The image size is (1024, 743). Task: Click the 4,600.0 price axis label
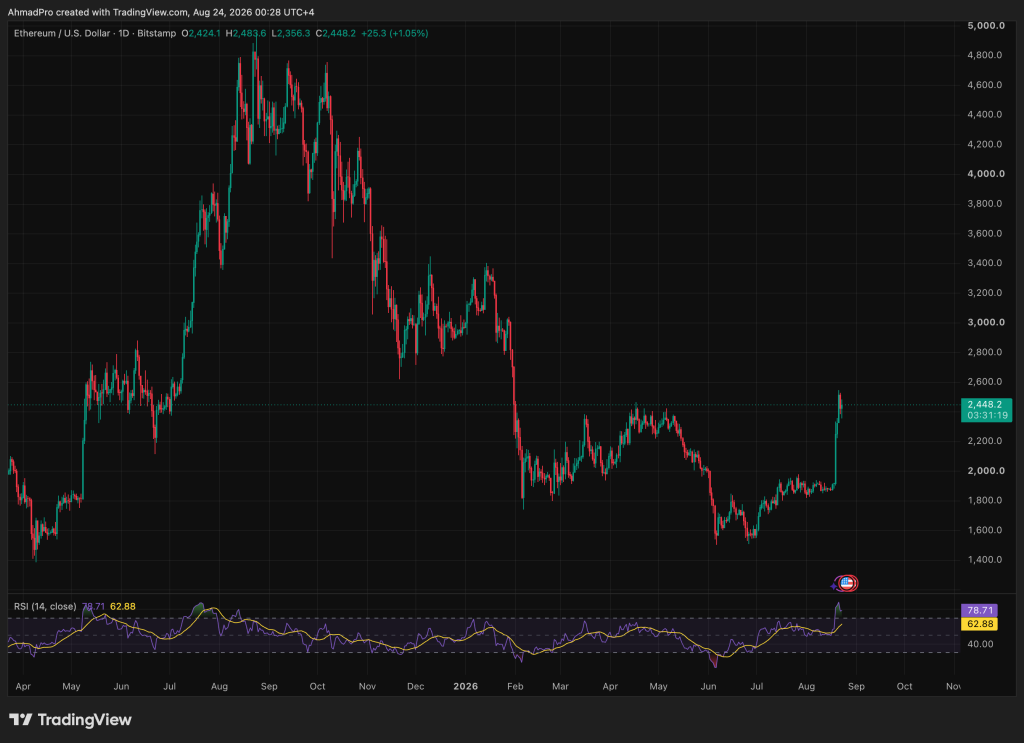[985, 85]
